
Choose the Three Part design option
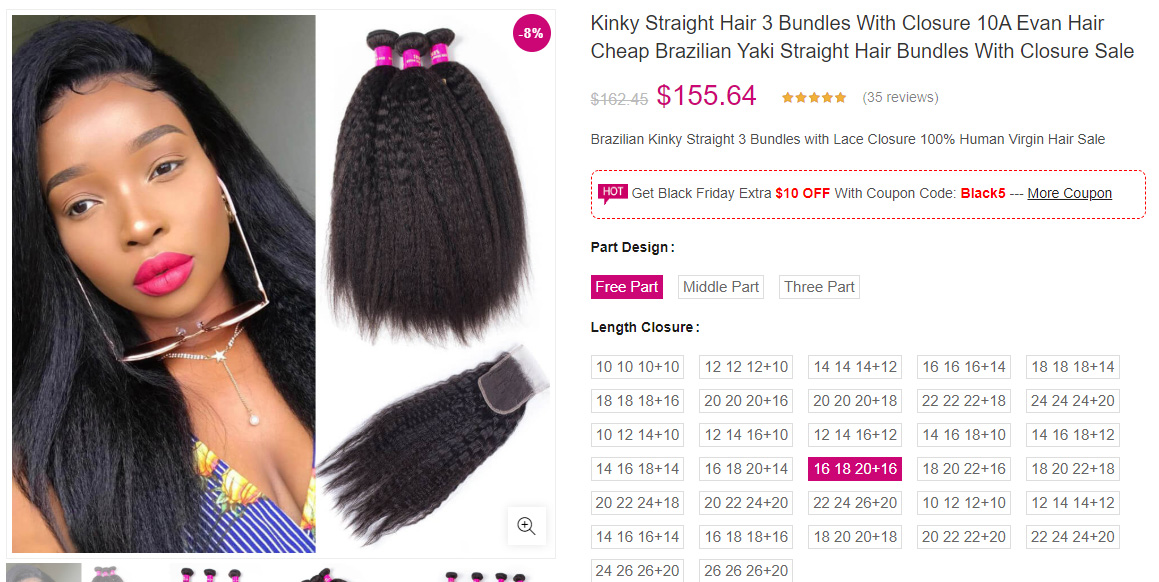pos(819,287)
